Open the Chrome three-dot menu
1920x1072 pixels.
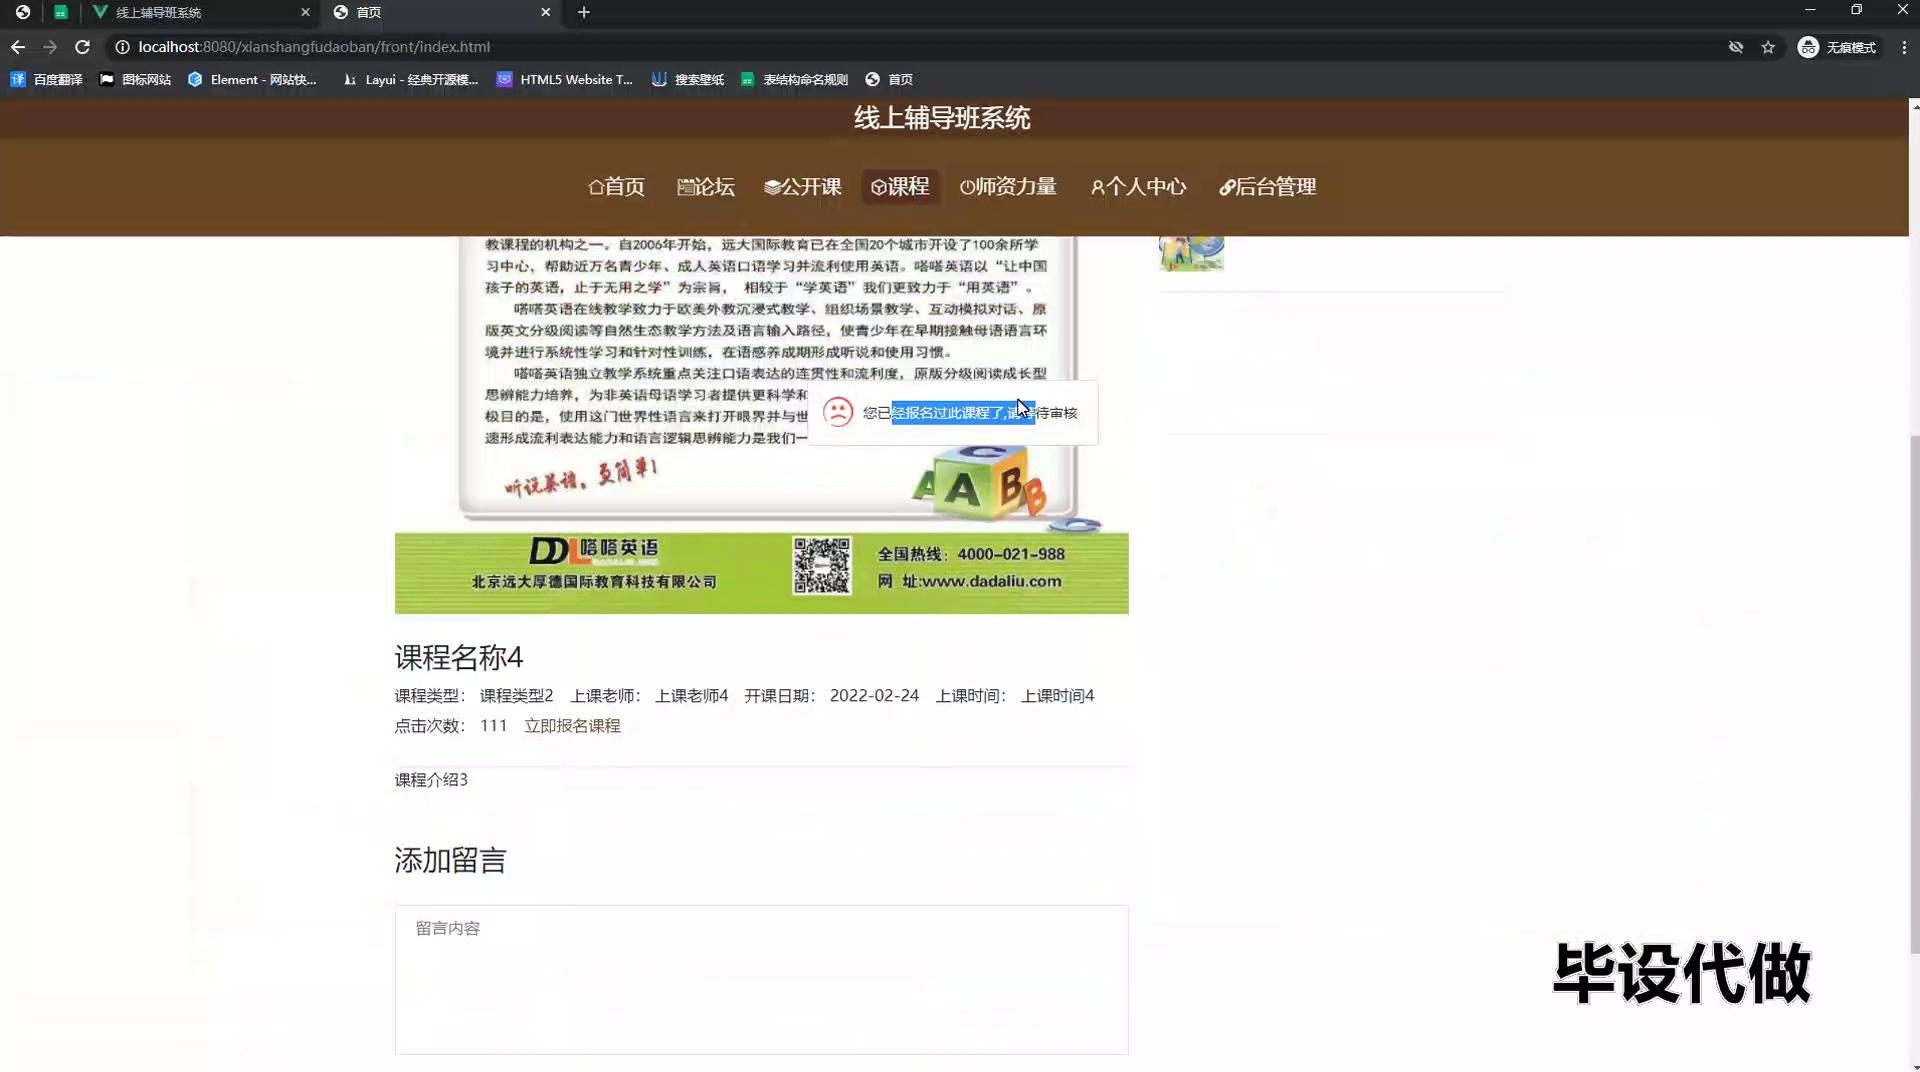click(1904, 47)
